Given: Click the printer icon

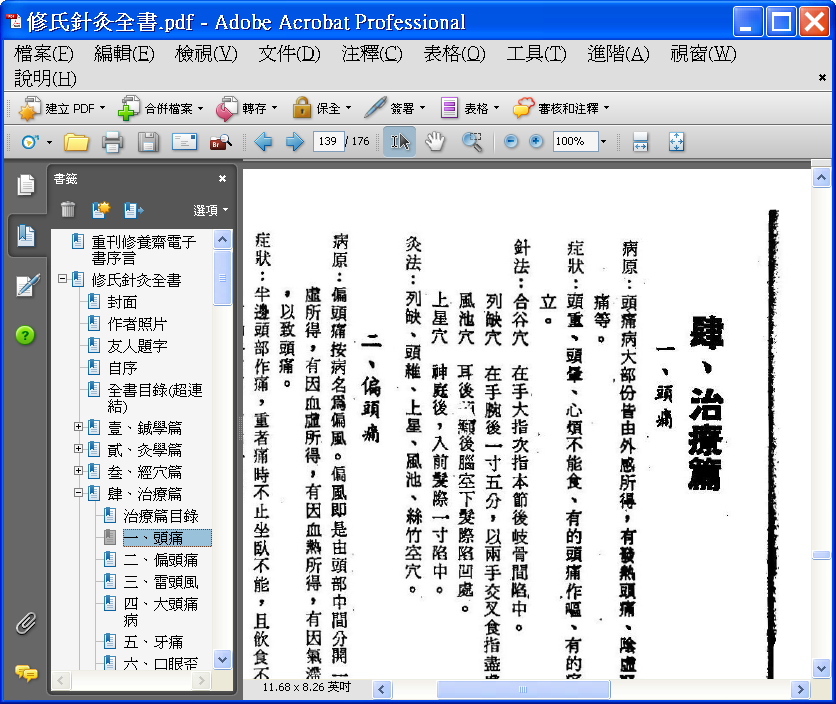Looking at the screenshot, I should [x=112, y=142].
